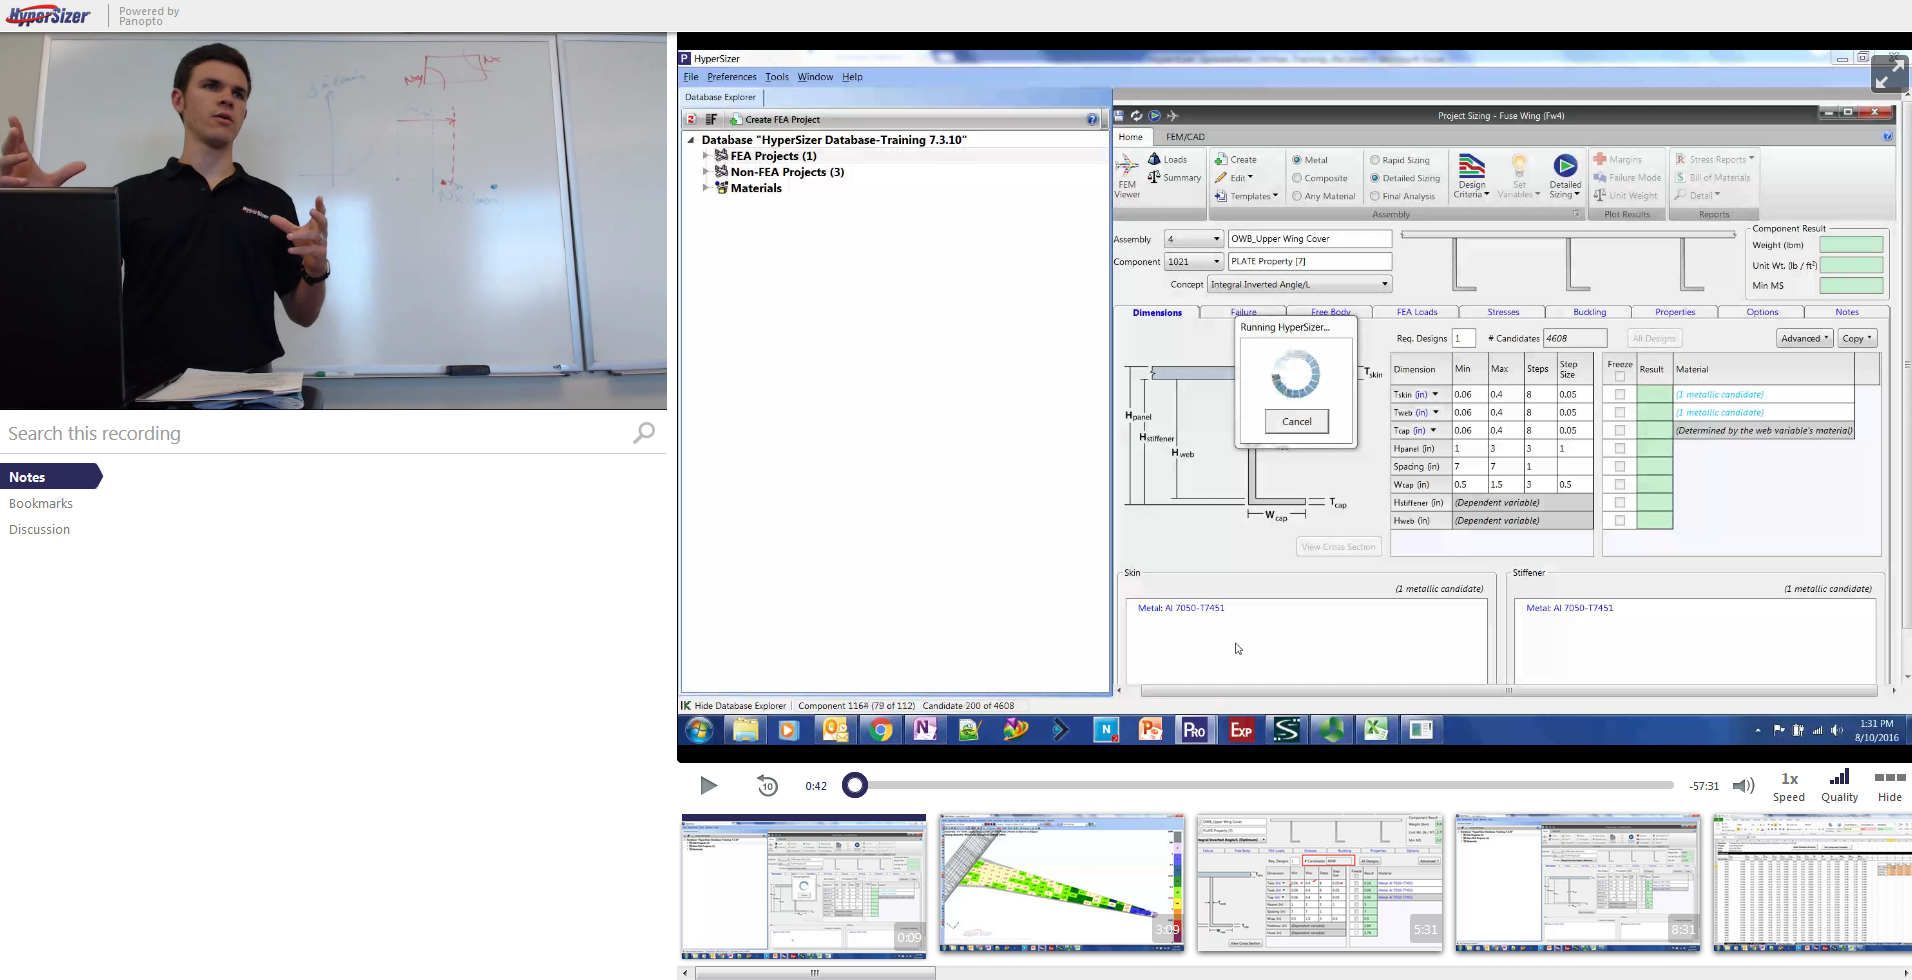This screenshot has height=980, width=1912.
Task: Open the Quality settings
Action: [1839, 786]
